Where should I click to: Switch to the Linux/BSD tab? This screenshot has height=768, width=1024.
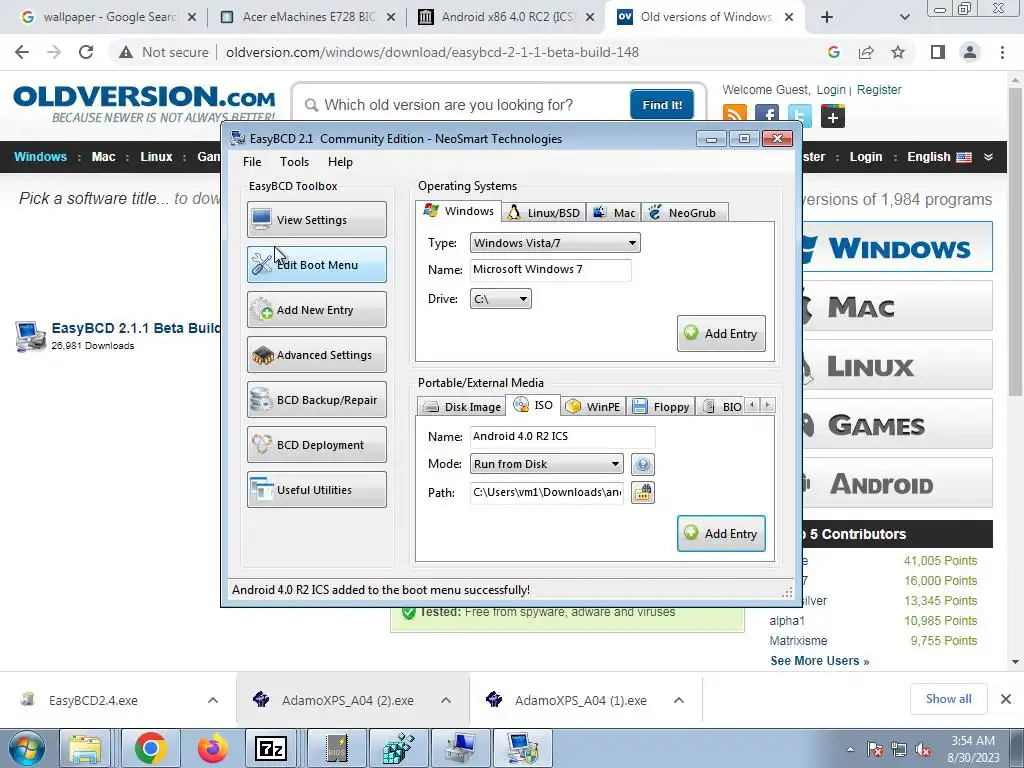[x=544, y=213]
